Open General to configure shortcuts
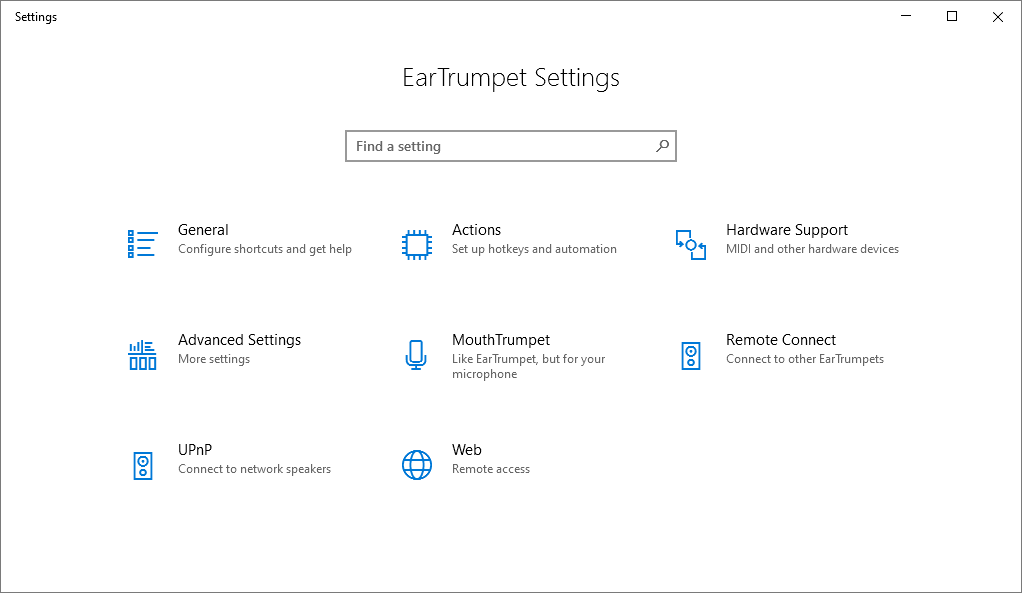Viewport: 1022px width, 593px height. [240, 239]
